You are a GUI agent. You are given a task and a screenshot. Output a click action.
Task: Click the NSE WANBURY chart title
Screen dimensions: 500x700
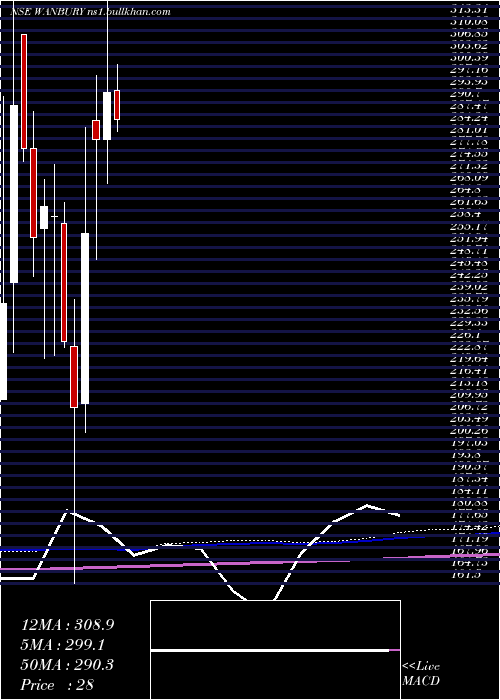coord(91,12)
